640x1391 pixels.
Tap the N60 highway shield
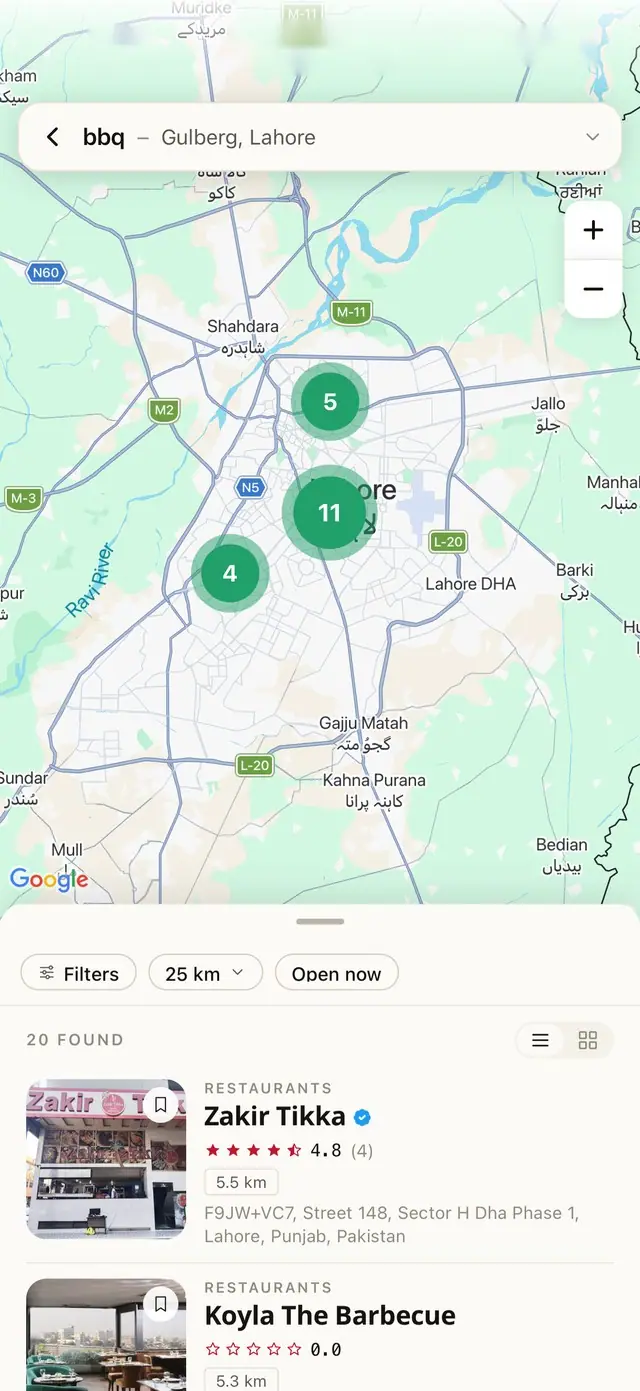46,272
